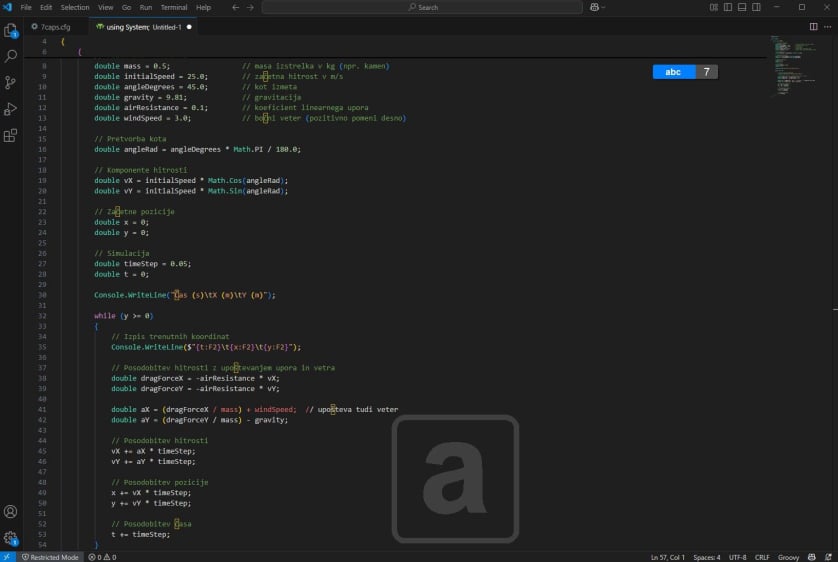838x562 pixels.
Task: Click the '// Simulacija' comment
Action: (x=121, y=253)
